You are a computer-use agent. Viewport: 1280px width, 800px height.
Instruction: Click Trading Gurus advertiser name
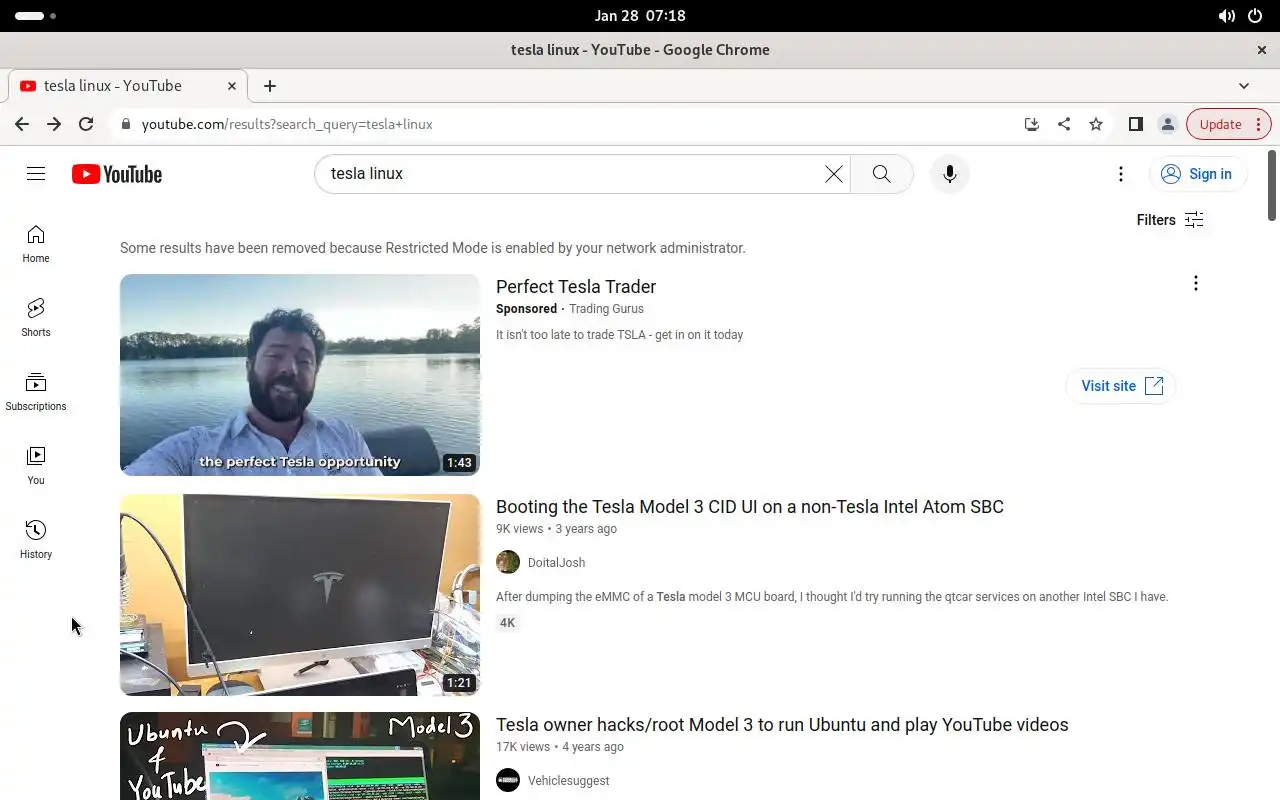(606, 309)
